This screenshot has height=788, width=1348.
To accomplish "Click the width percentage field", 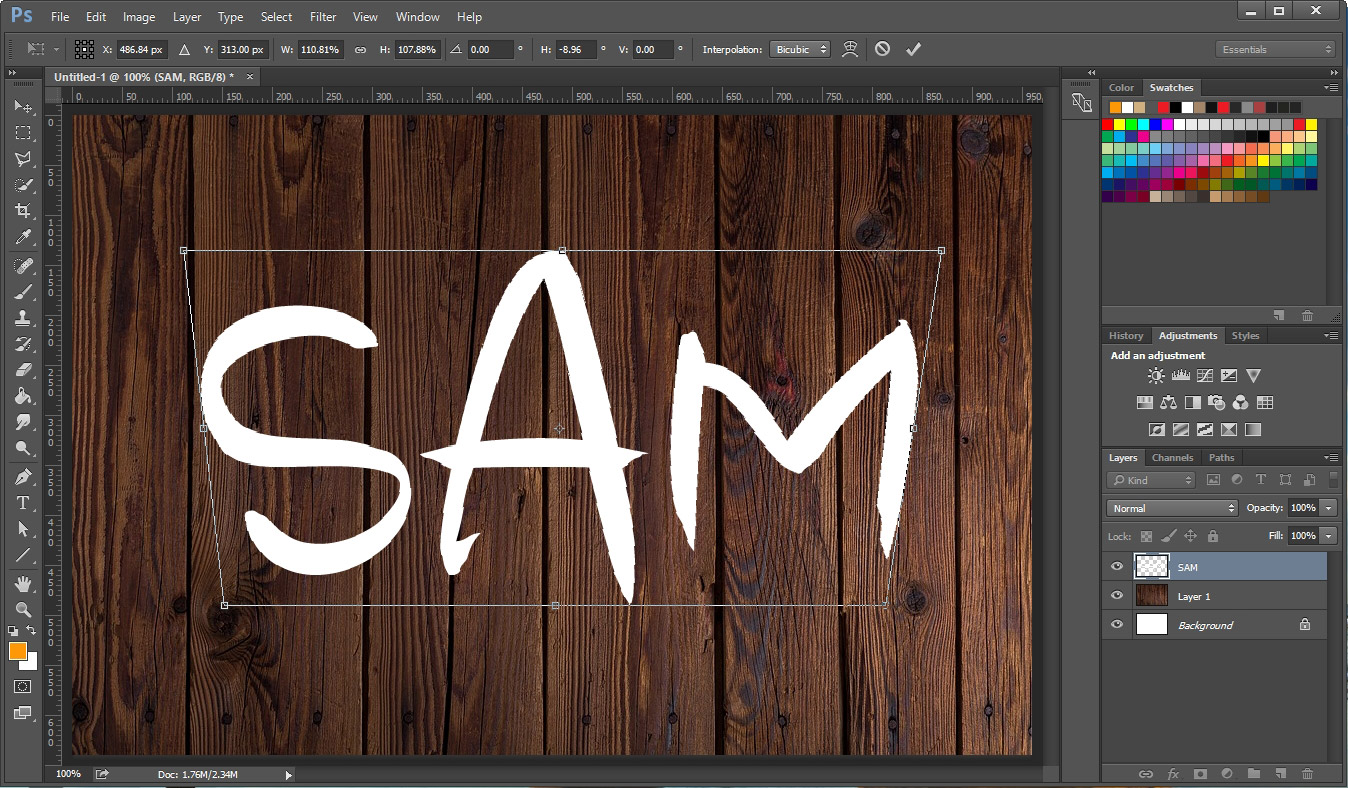I will [x=320, y=49].
